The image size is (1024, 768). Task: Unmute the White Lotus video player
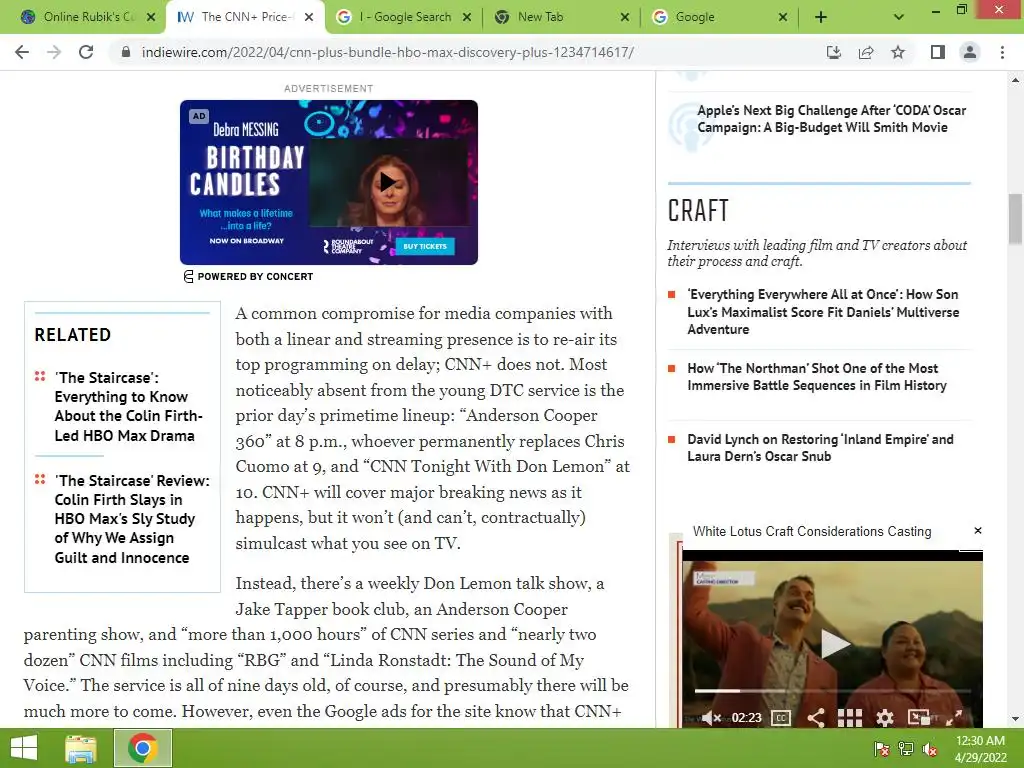tap(711, 718)
